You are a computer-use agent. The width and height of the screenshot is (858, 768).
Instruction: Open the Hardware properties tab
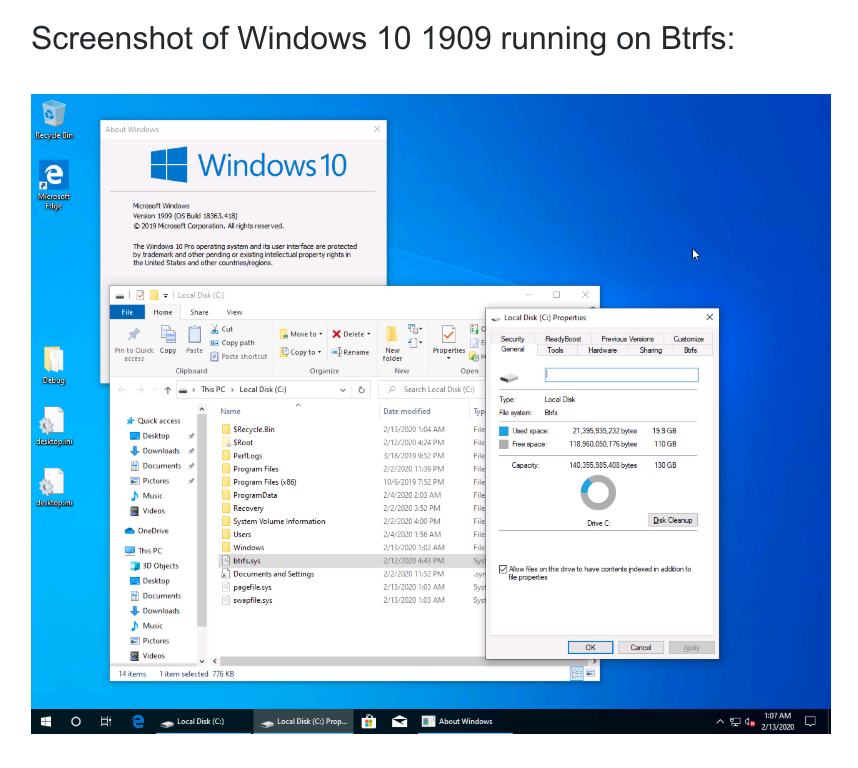point(602,350)
